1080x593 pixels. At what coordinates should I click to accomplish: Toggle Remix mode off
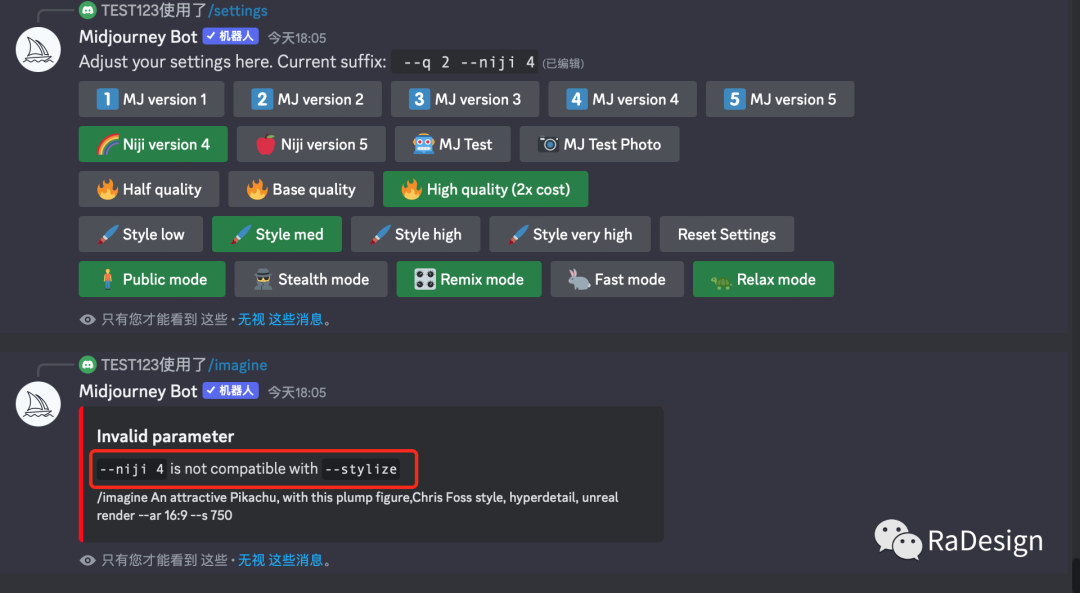[x=469, y=279]
